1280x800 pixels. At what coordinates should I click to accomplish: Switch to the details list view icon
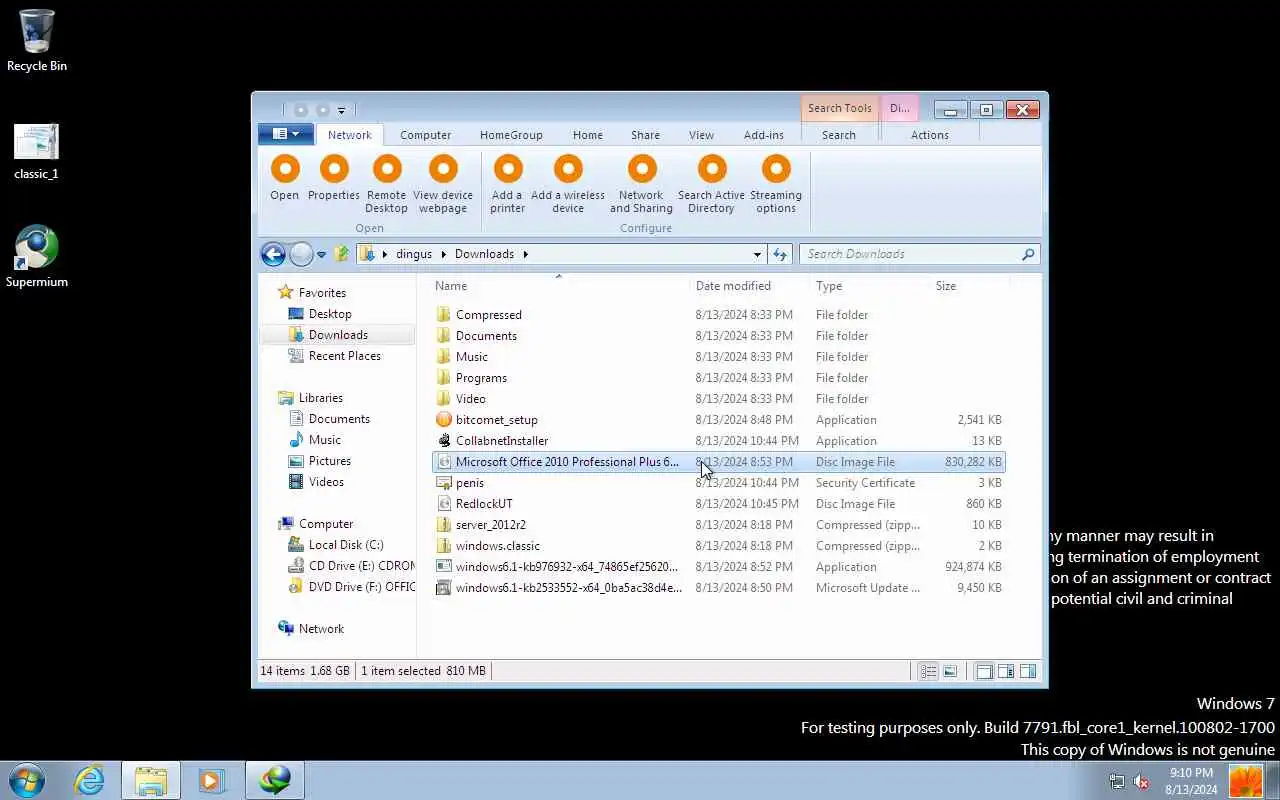(x=928, y=671)
